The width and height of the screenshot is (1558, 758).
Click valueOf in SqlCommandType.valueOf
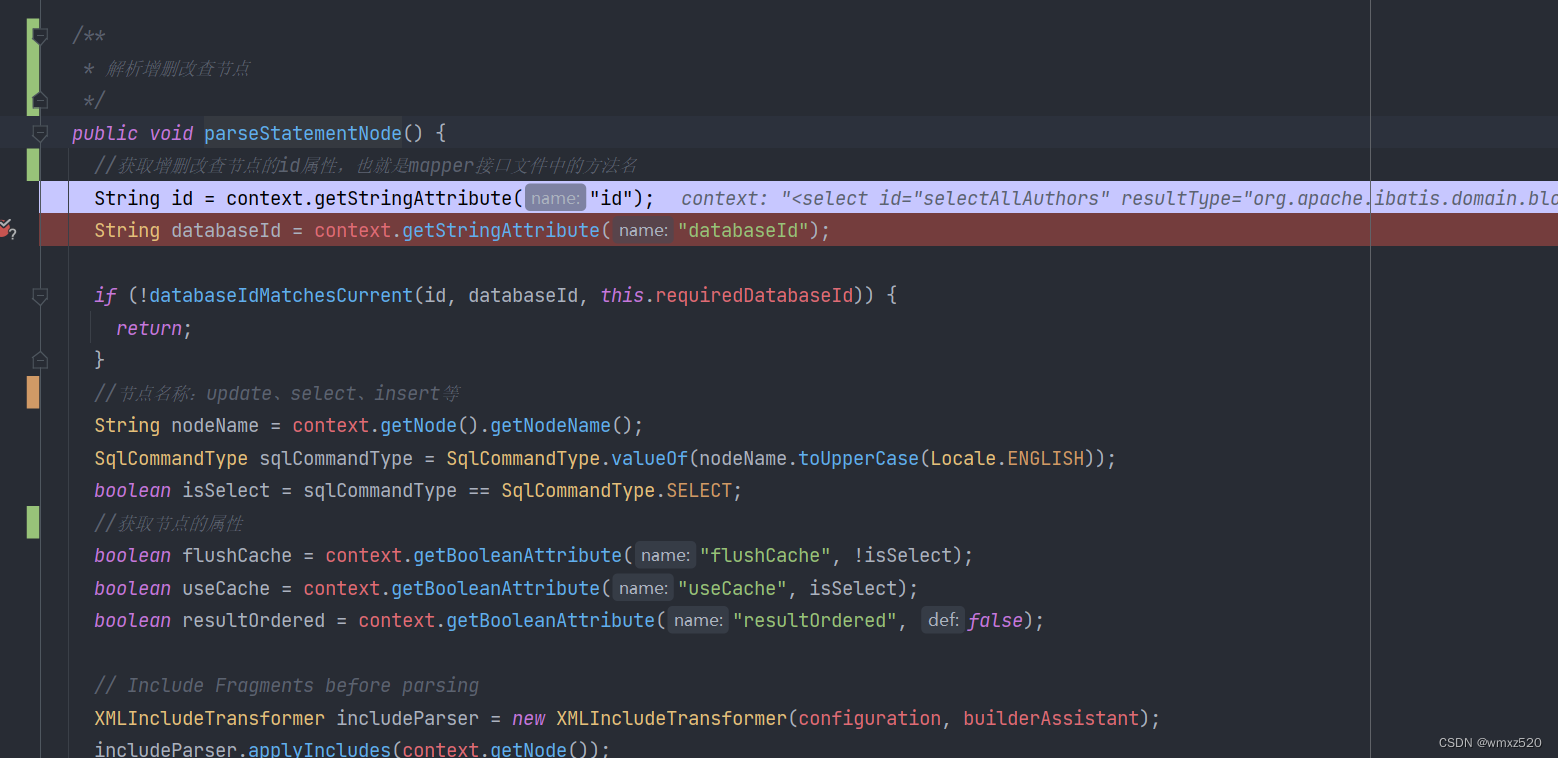[x=650, y=458]
